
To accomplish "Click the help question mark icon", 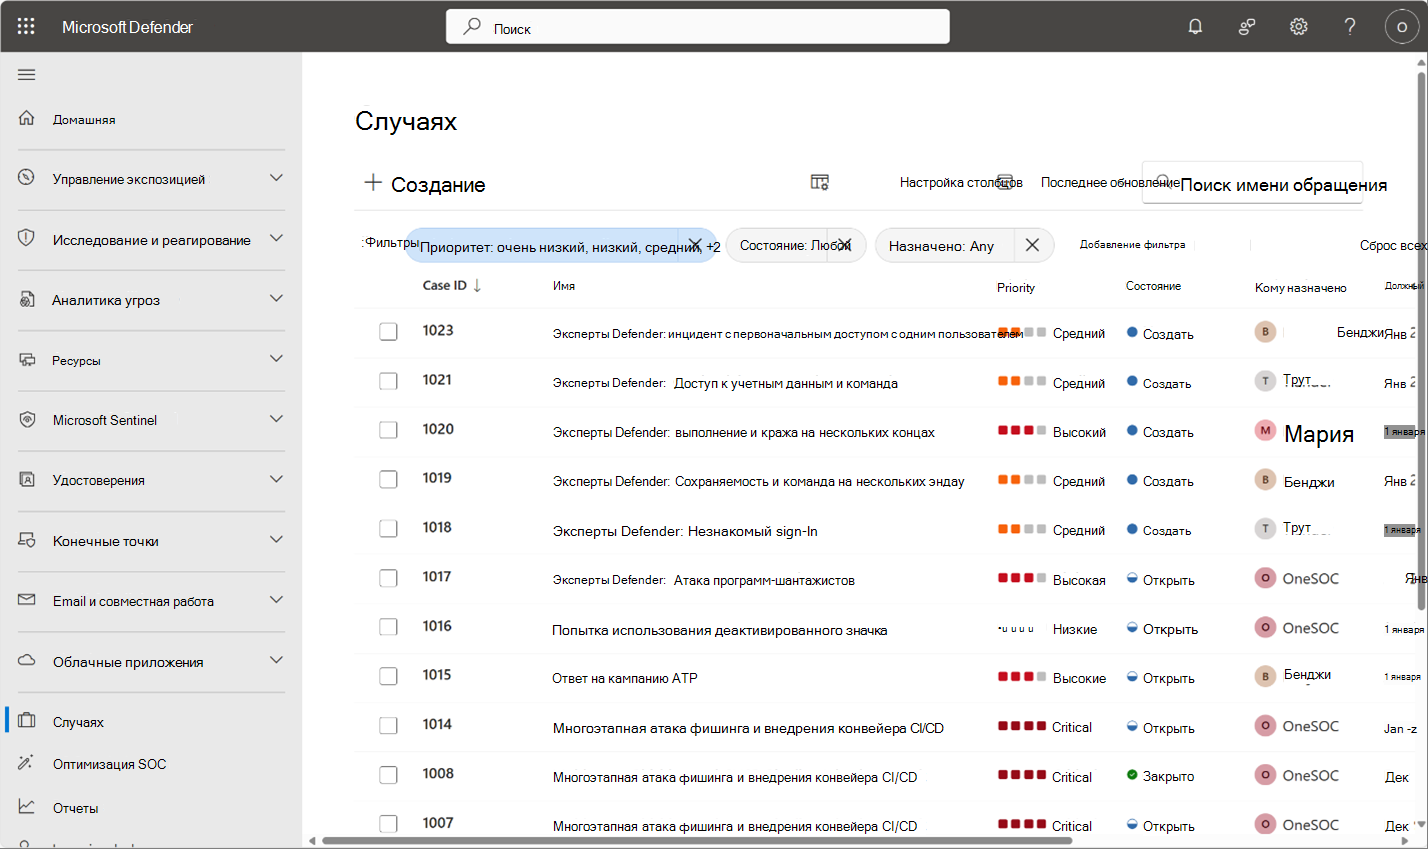I will tap(1350, 27).
